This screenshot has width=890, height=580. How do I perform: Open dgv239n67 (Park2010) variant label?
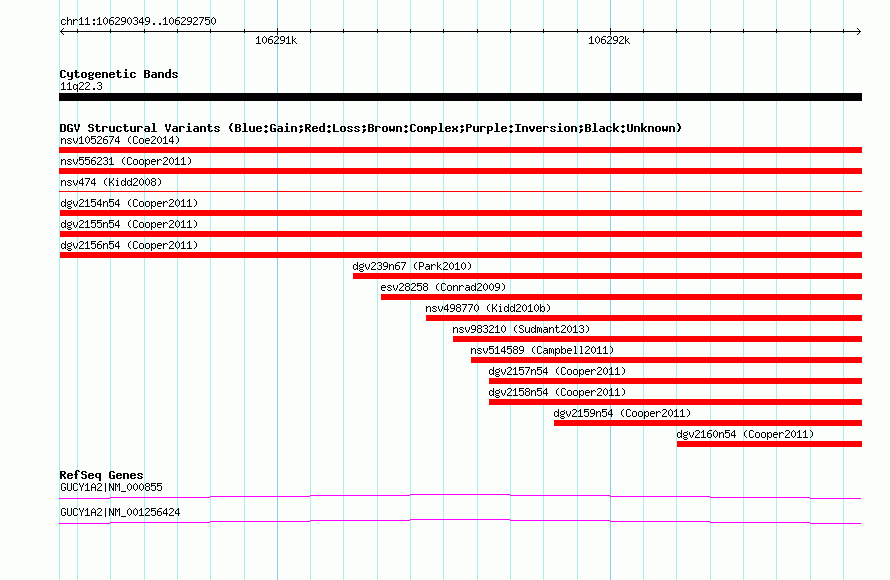[x=412, y=266]
